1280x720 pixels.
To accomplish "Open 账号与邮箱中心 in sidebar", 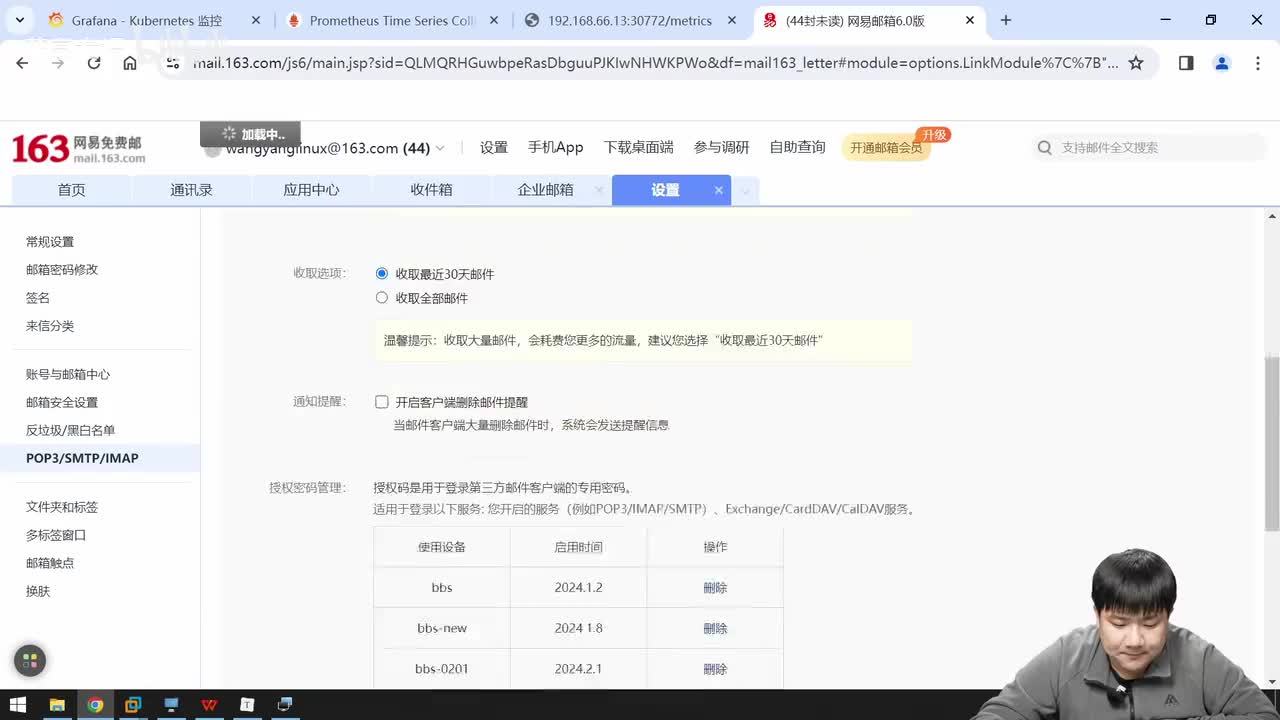I will (68, 374).
